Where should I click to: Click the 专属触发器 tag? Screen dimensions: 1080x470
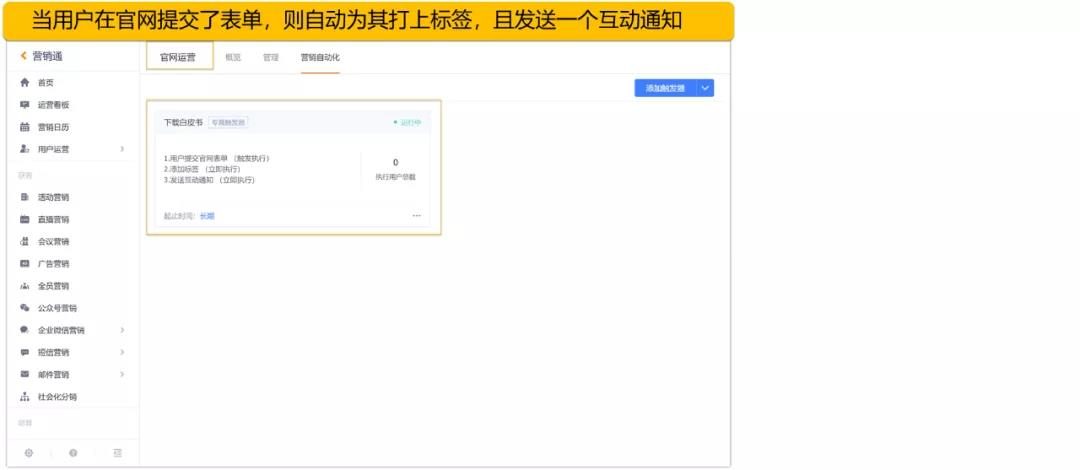(x=228, y=122)
